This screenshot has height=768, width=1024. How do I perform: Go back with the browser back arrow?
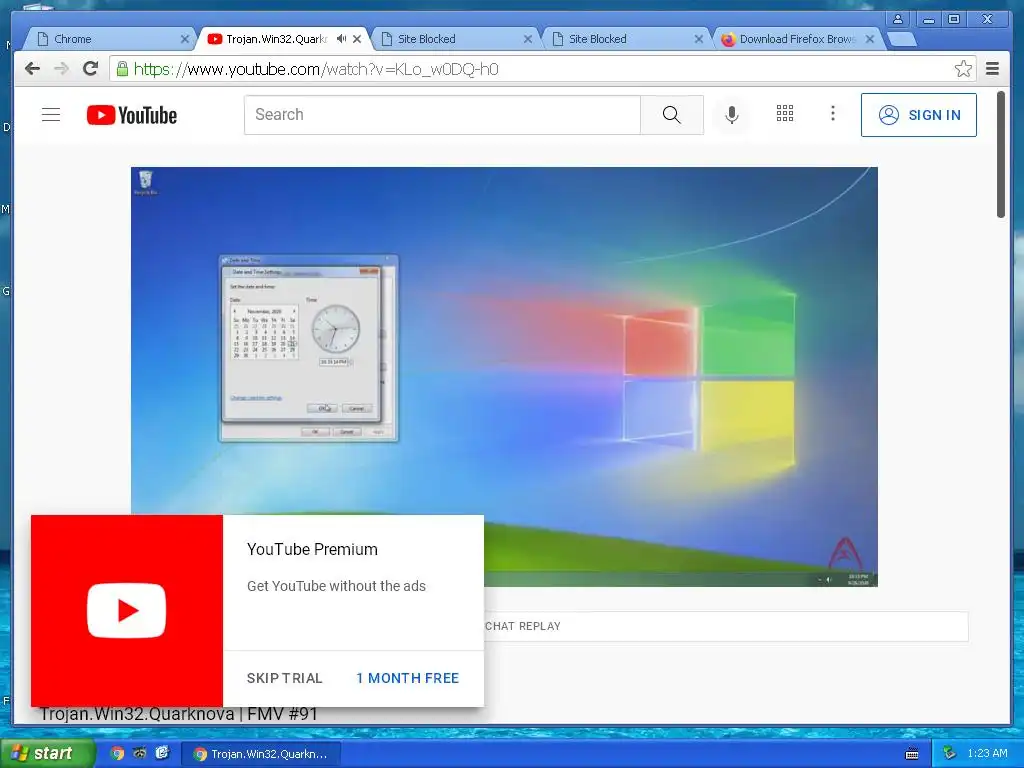(x=32, y=69)
